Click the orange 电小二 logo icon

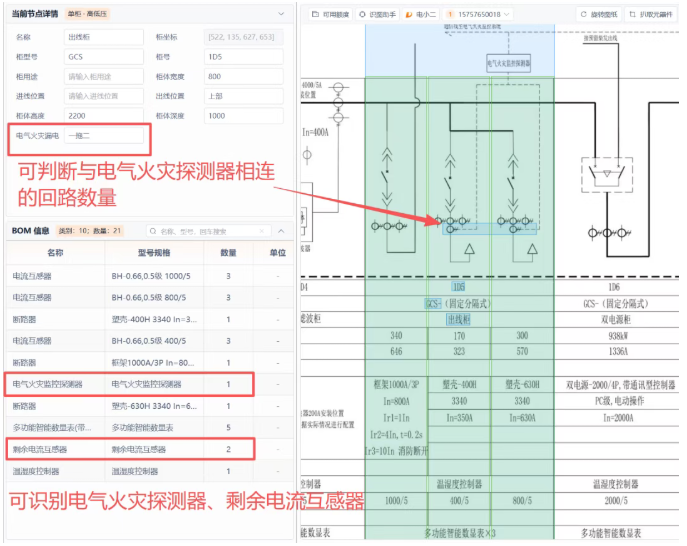408,14
